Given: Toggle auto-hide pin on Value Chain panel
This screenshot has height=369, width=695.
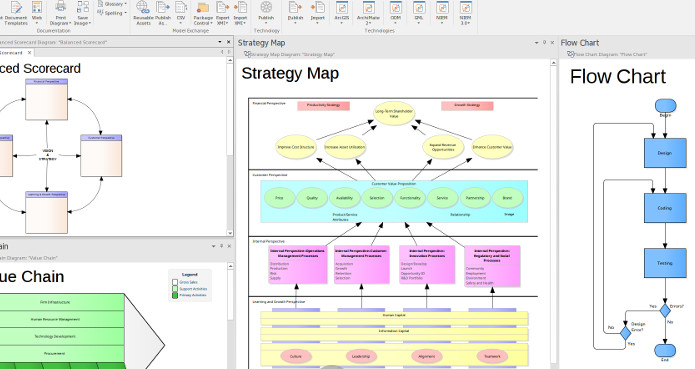Looking at the screenshot, I should tap(222, 246).
